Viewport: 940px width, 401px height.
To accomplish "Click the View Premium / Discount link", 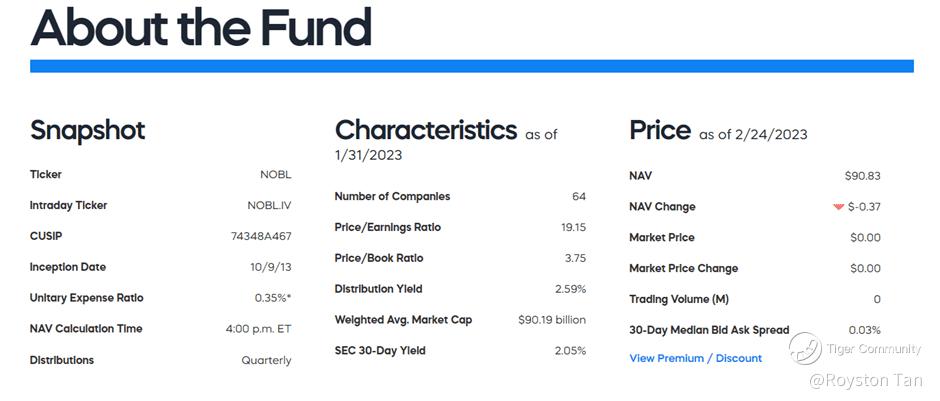I will 695,358.
